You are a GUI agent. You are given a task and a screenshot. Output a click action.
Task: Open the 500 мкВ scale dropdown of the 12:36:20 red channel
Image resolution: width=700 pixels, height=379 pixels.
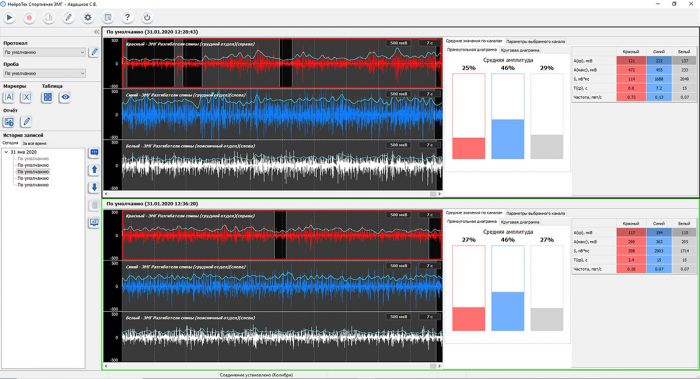point(399,215)
